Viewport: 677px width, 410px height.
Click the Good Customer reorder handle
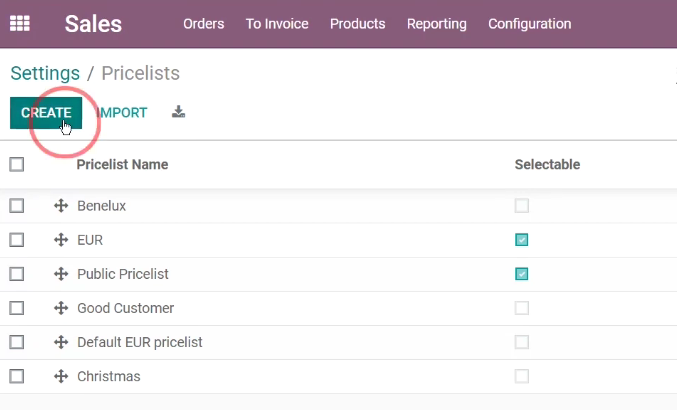[x=61, y=308]
